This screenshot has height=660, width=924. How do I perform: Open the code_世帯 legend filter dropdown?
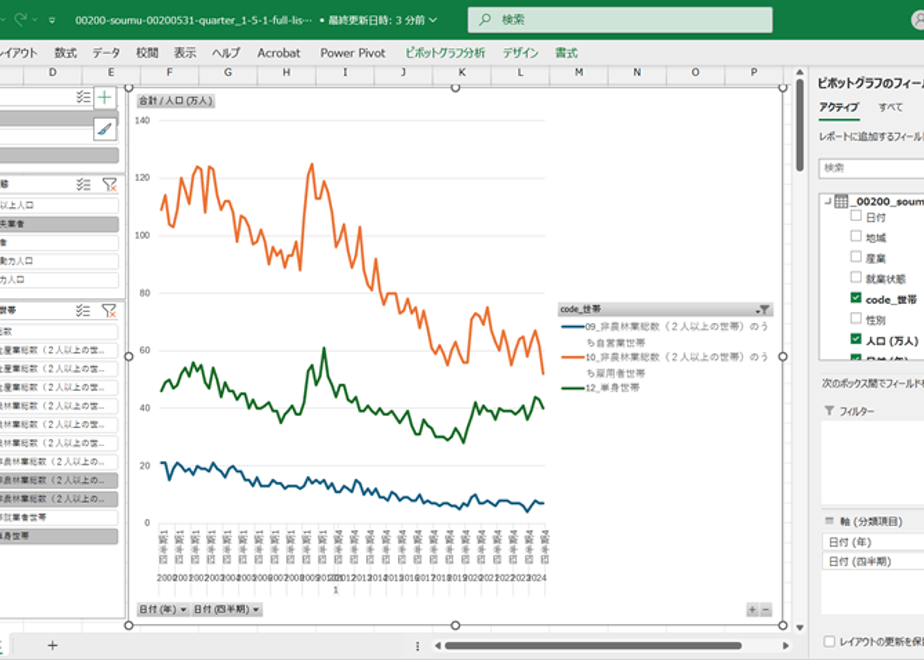point(763,309)
